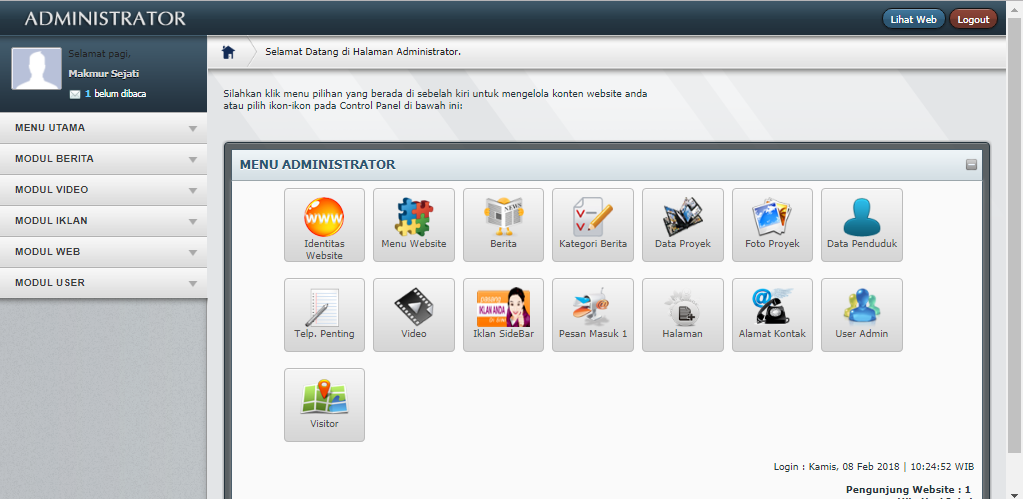
Task: Open the Foto Proyek icon
Action: tap(772, 224)
